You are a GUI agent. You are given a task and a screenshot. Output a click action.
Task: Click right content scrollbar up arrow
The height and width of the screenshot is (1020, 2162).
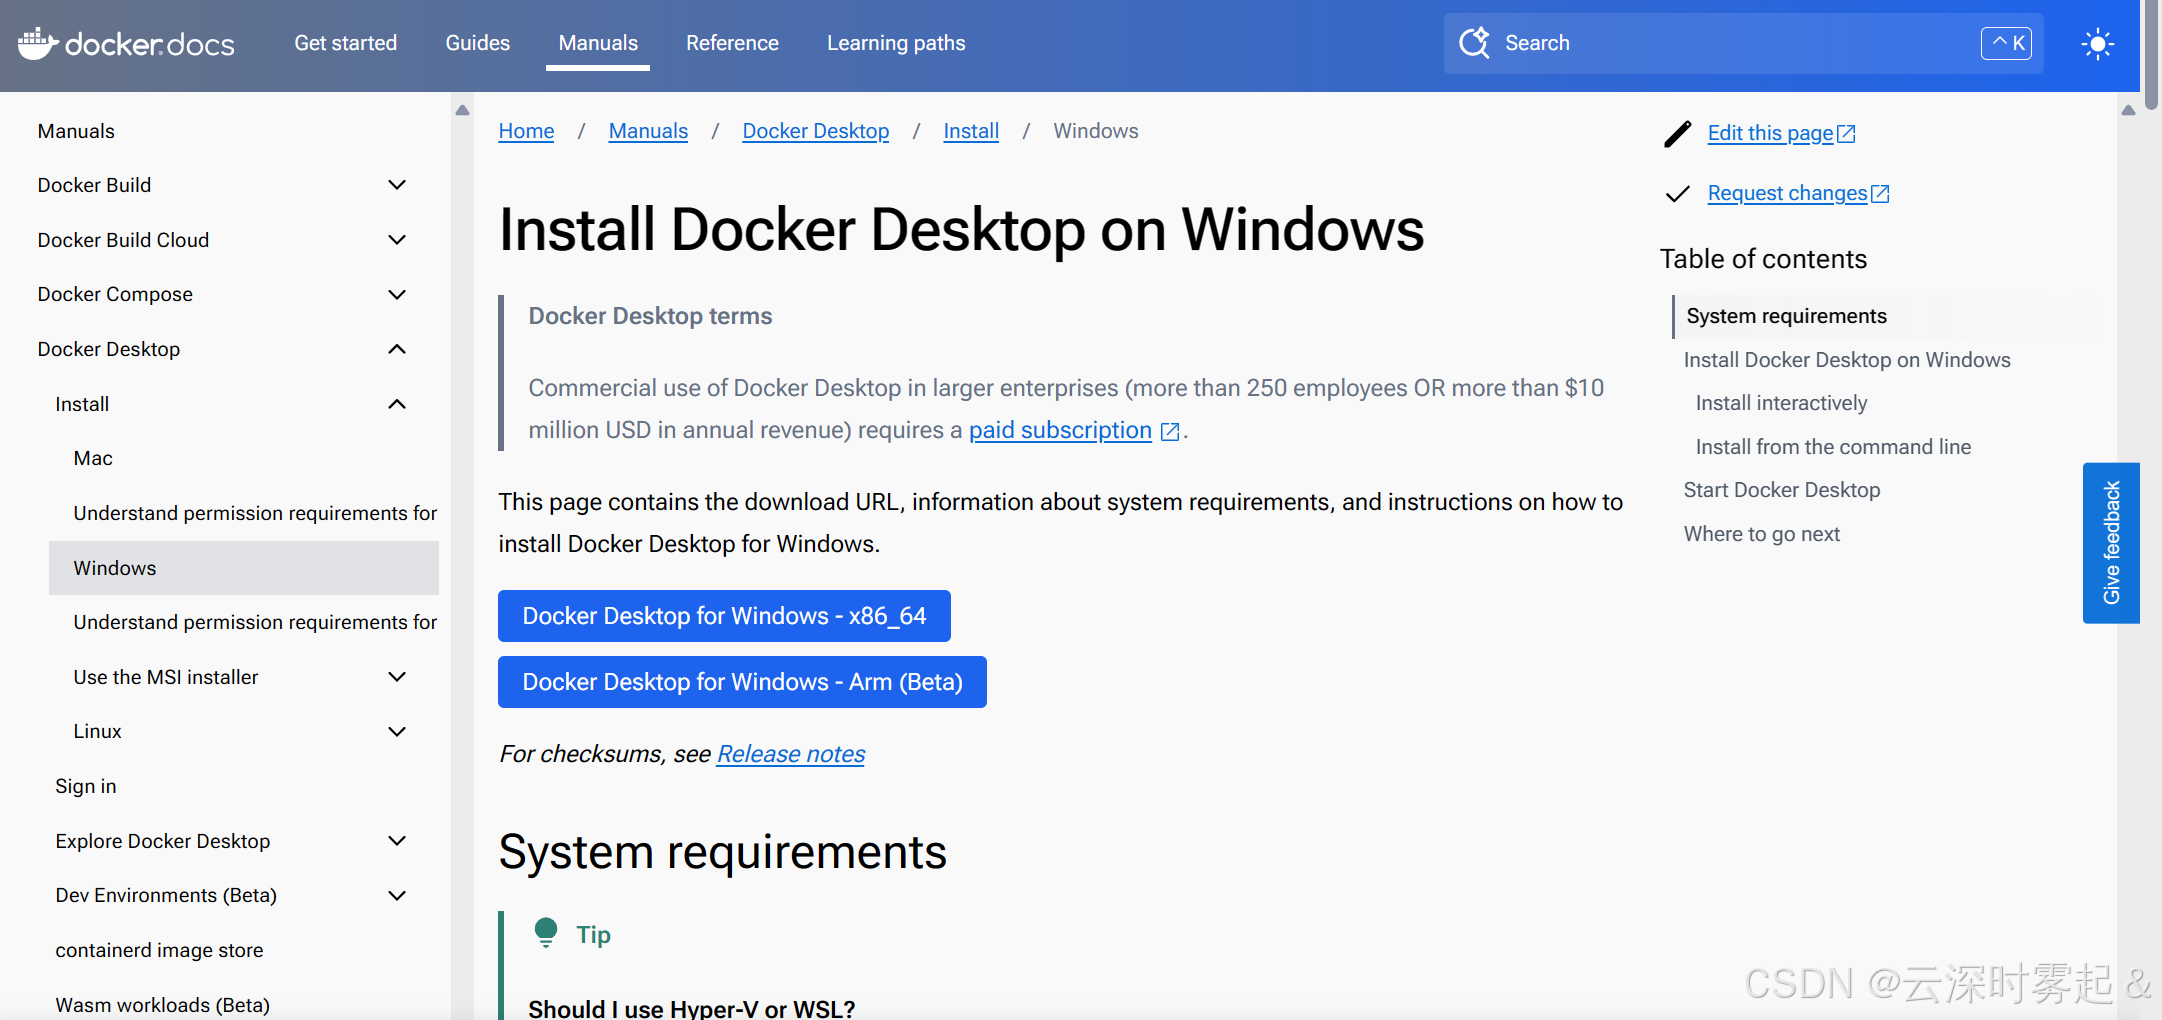pos(2128,110)
